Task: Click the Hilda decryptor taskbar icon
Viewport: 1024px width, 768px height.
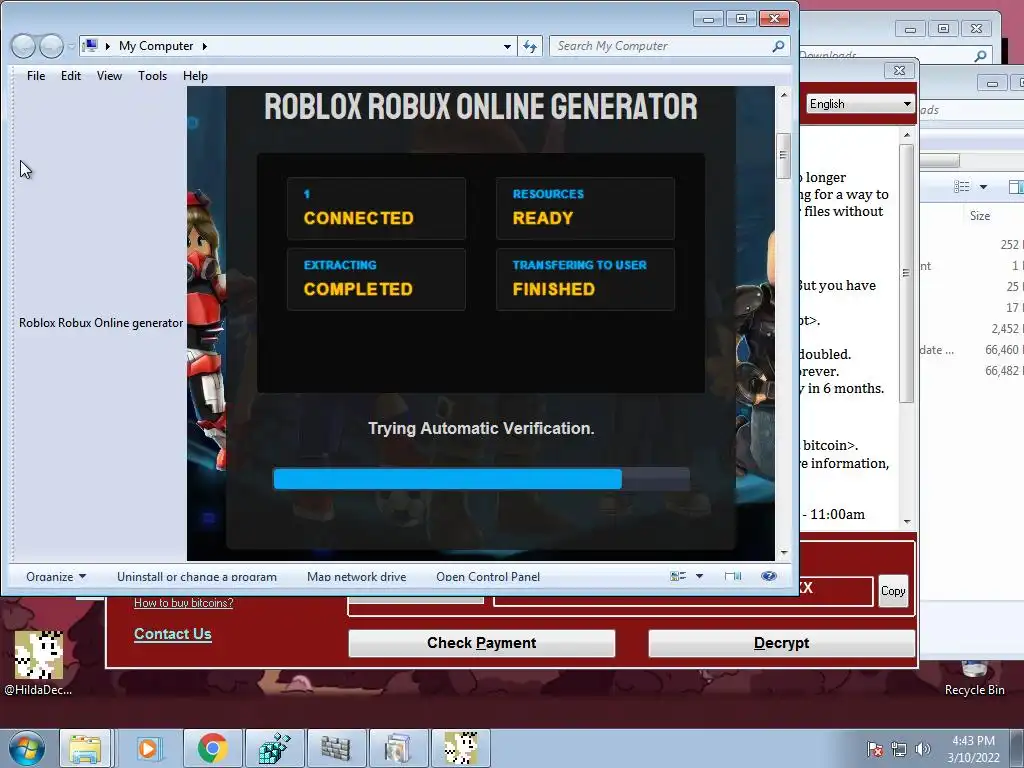Action: [x=460, y=748]
